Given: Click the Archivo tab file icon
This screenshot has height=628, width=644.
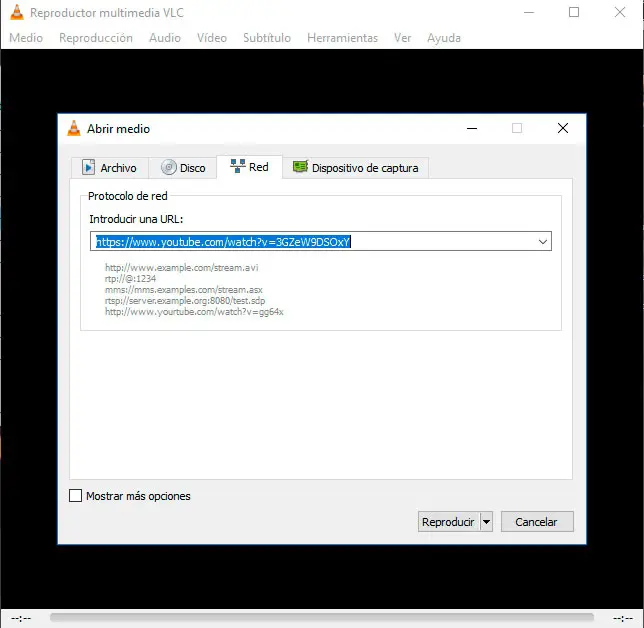Looking at the screenshot, I should 88,167.
